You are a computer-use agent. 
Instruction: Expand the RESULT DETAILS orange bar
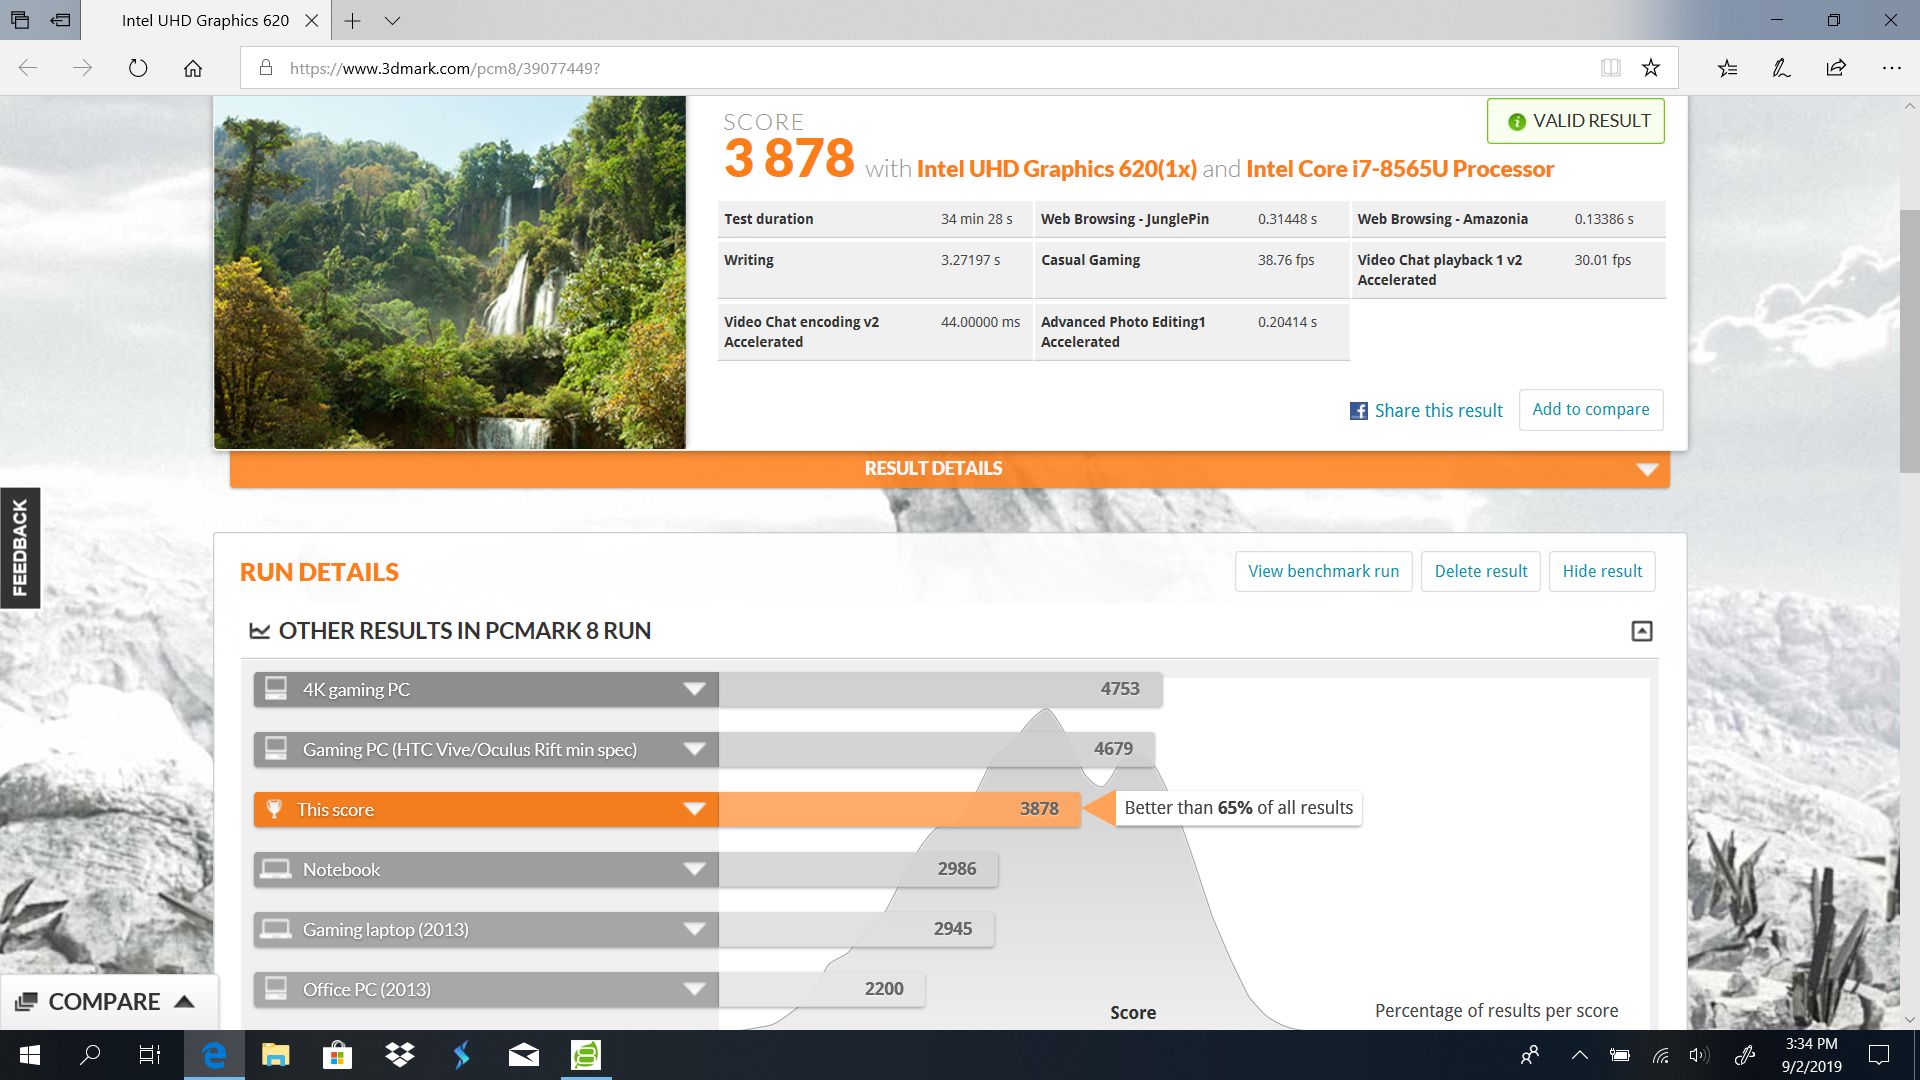coord(950,469)
